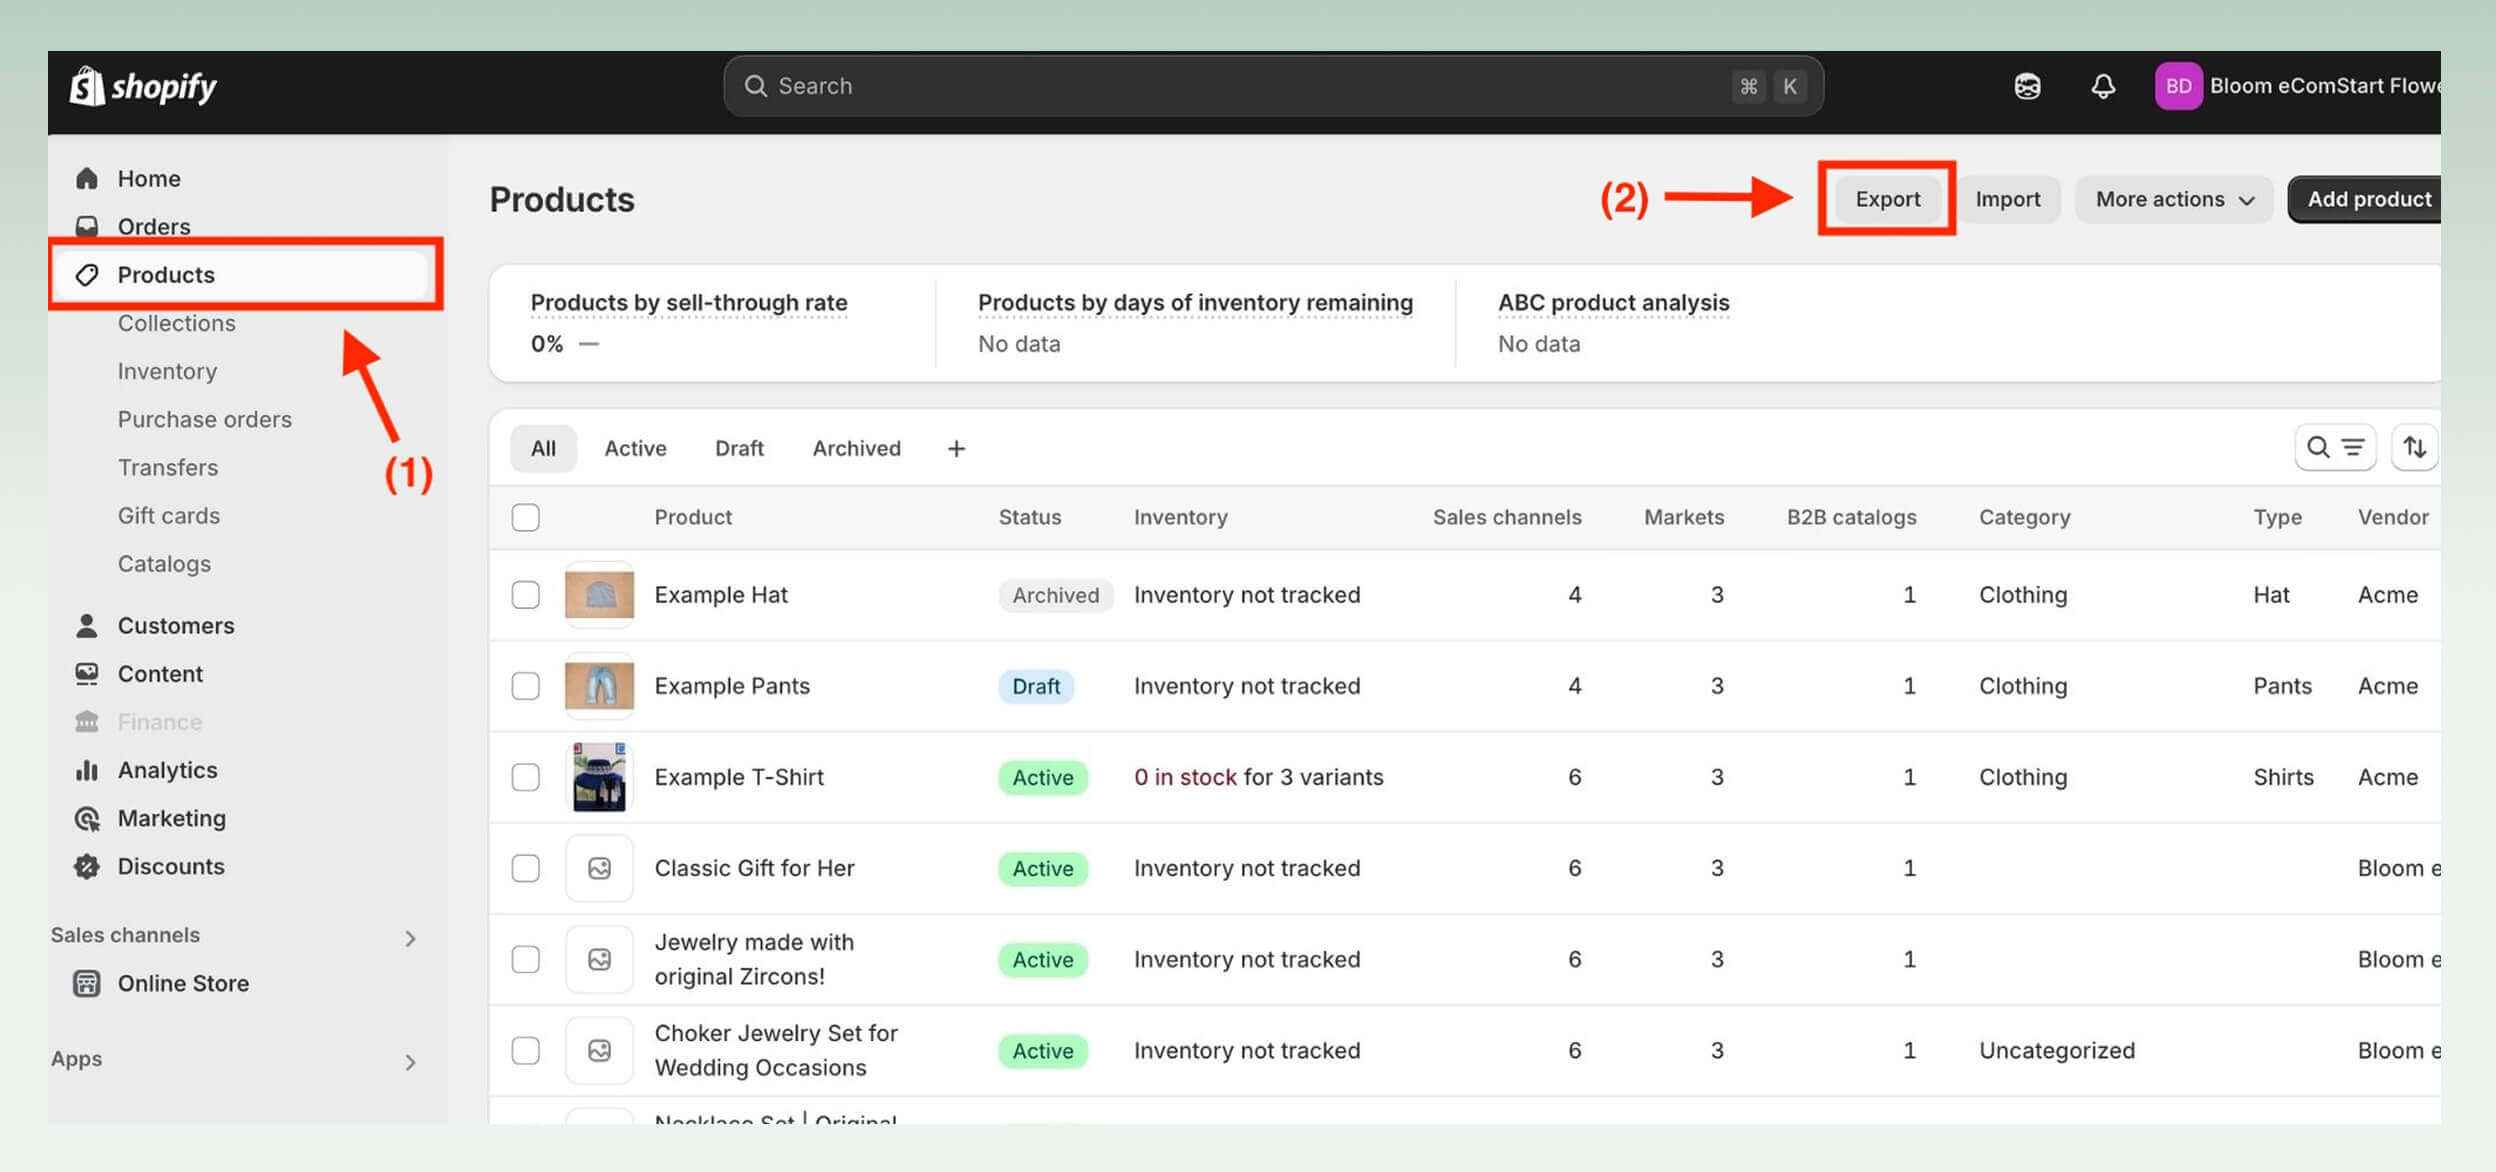2496x1172 pixels.
Task: Open the sort arrows button
Action: [x=2414, y=447]
